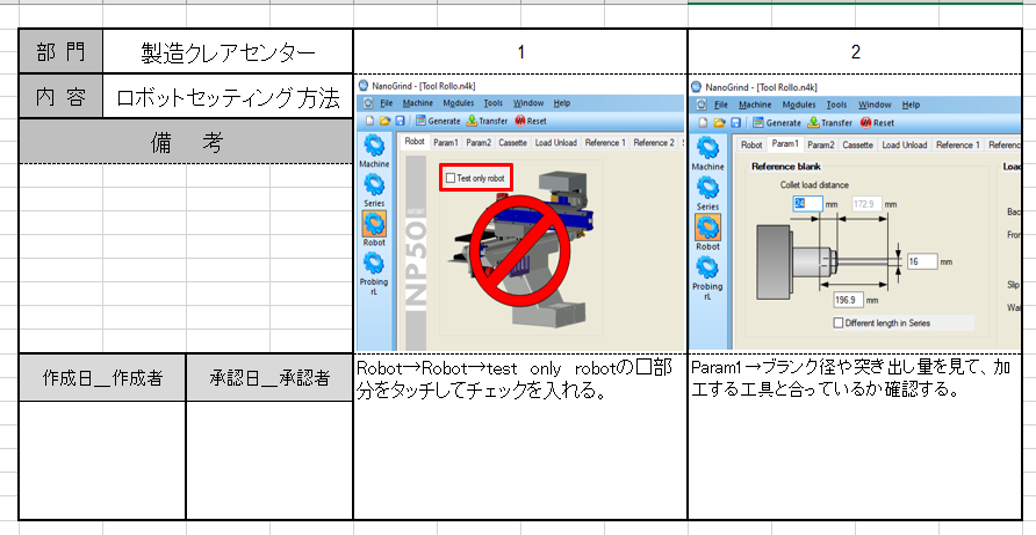Switch to Cassette tab in step 1 window
This screenshot has height=535, width=1036.
click(512, 143)
